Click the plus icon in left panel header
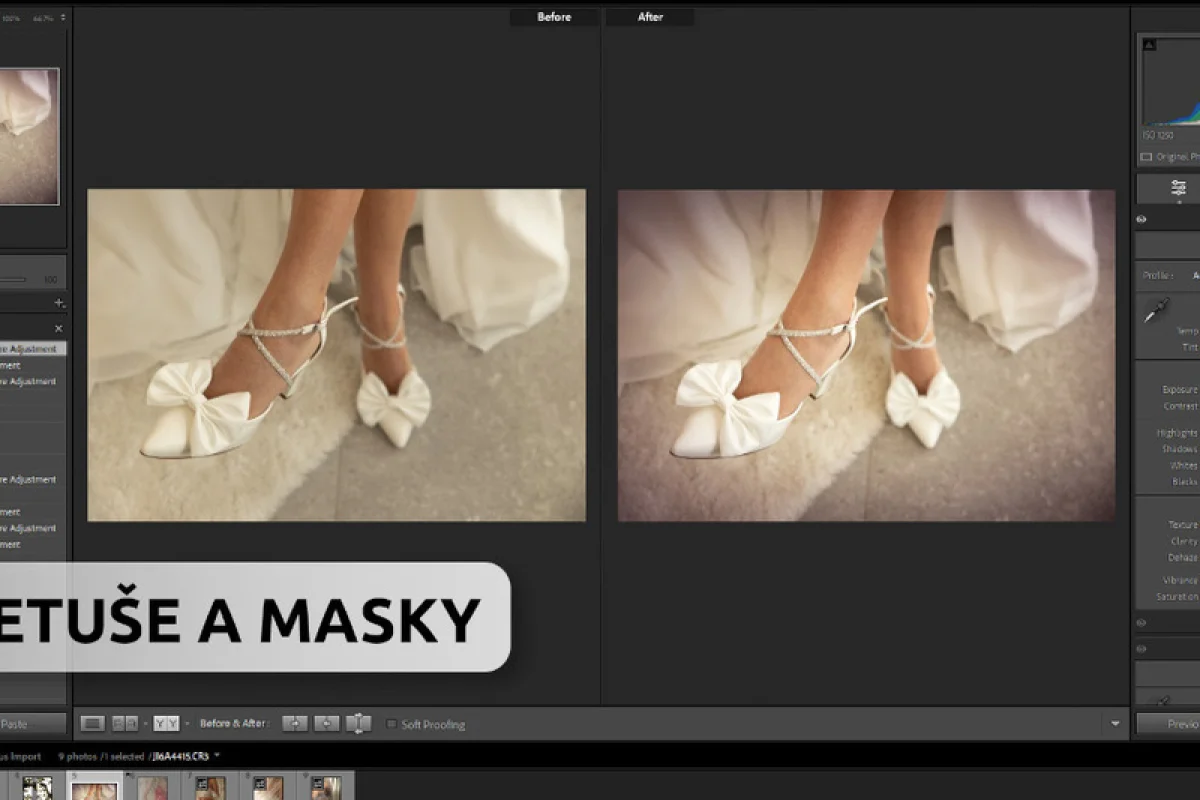This screenshot has height=800, width=1200. (59, 303)
